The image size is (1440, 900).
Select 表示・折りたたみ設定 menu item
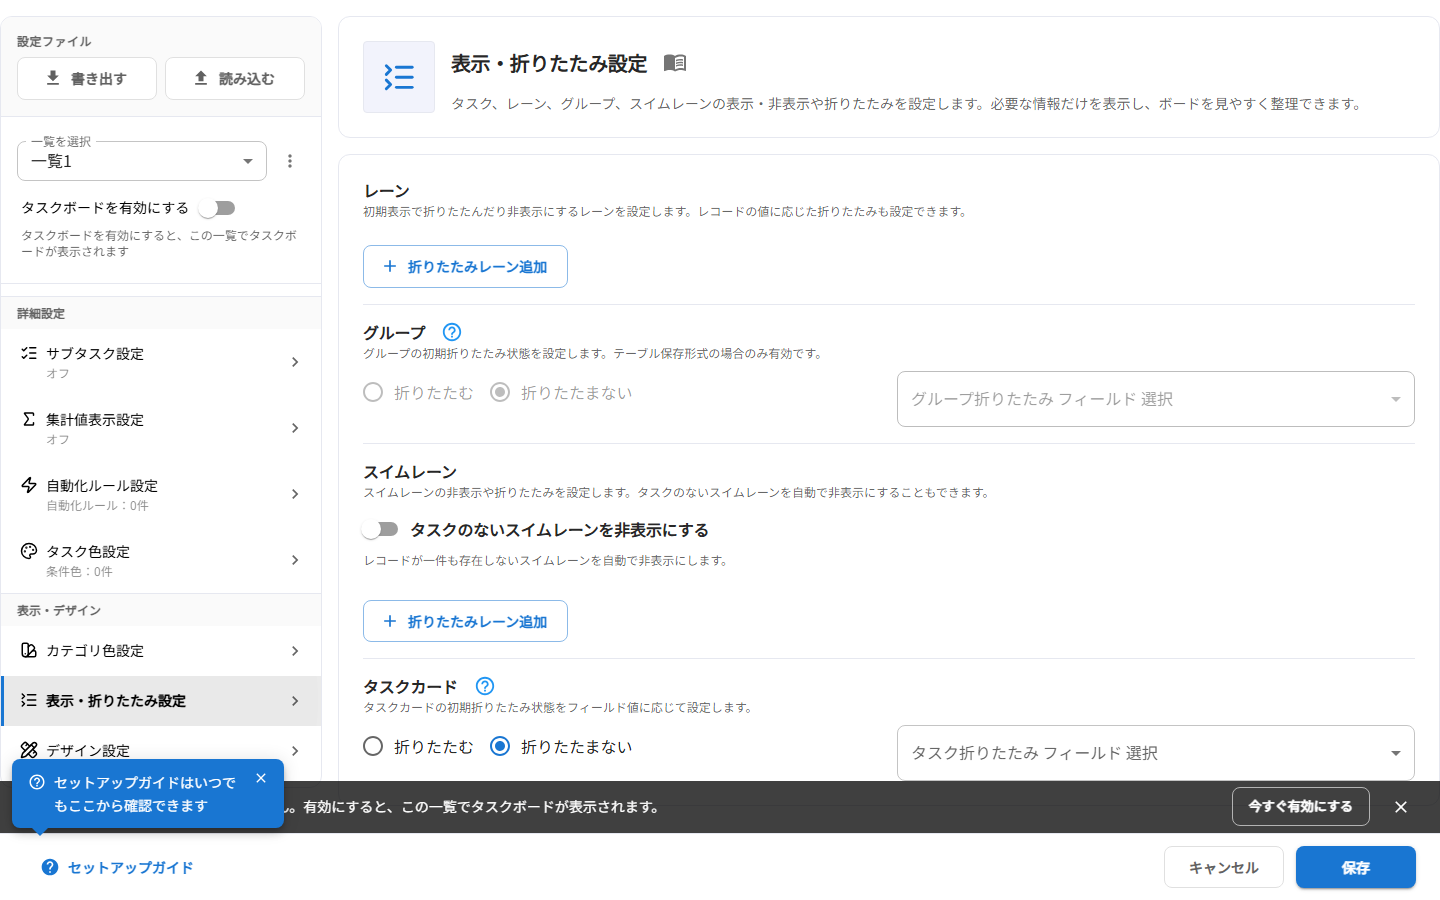click(x=161, y=701)
